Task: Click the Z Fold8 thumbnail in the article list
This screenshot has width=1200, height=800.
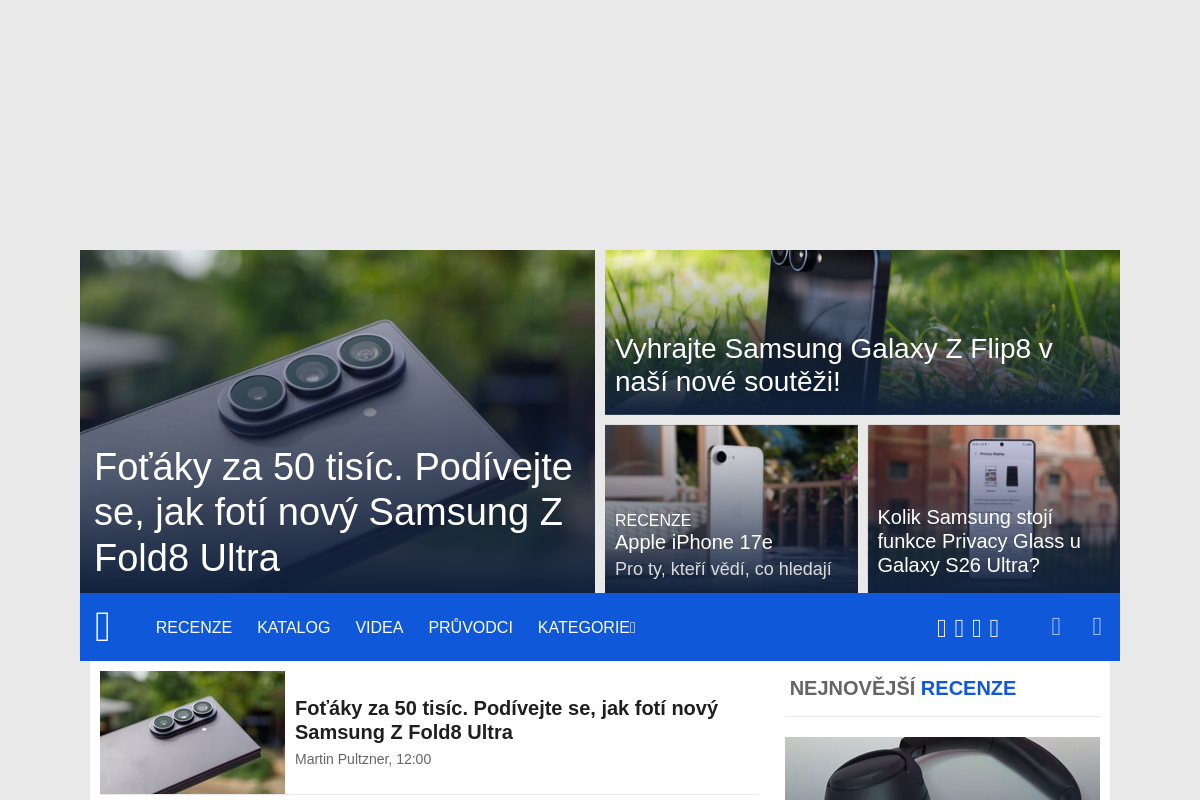Action: pos(192,732)
